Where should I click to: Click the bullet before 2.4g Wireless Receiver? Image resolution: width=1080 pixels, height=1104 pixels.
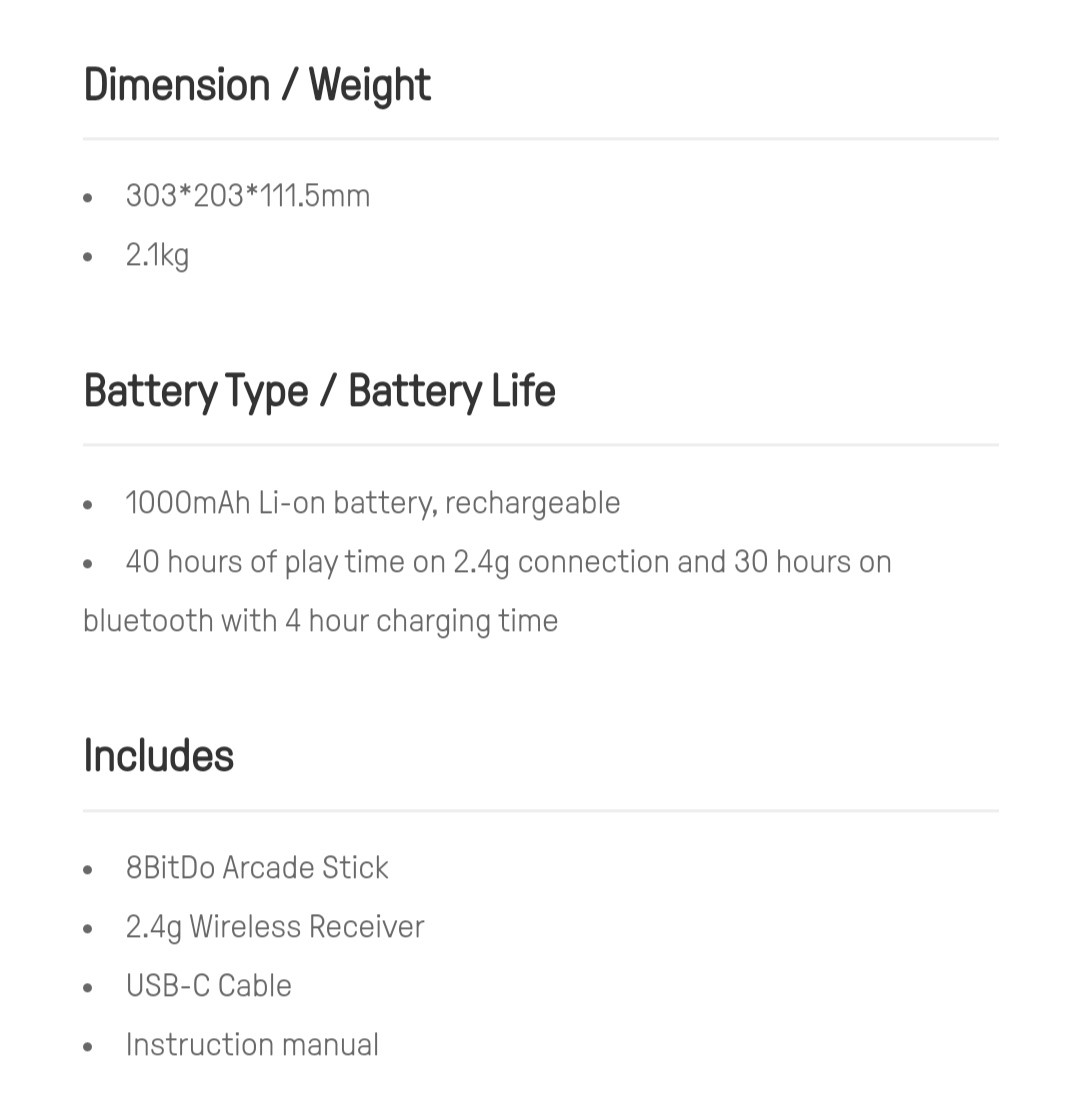coord(87,929)
